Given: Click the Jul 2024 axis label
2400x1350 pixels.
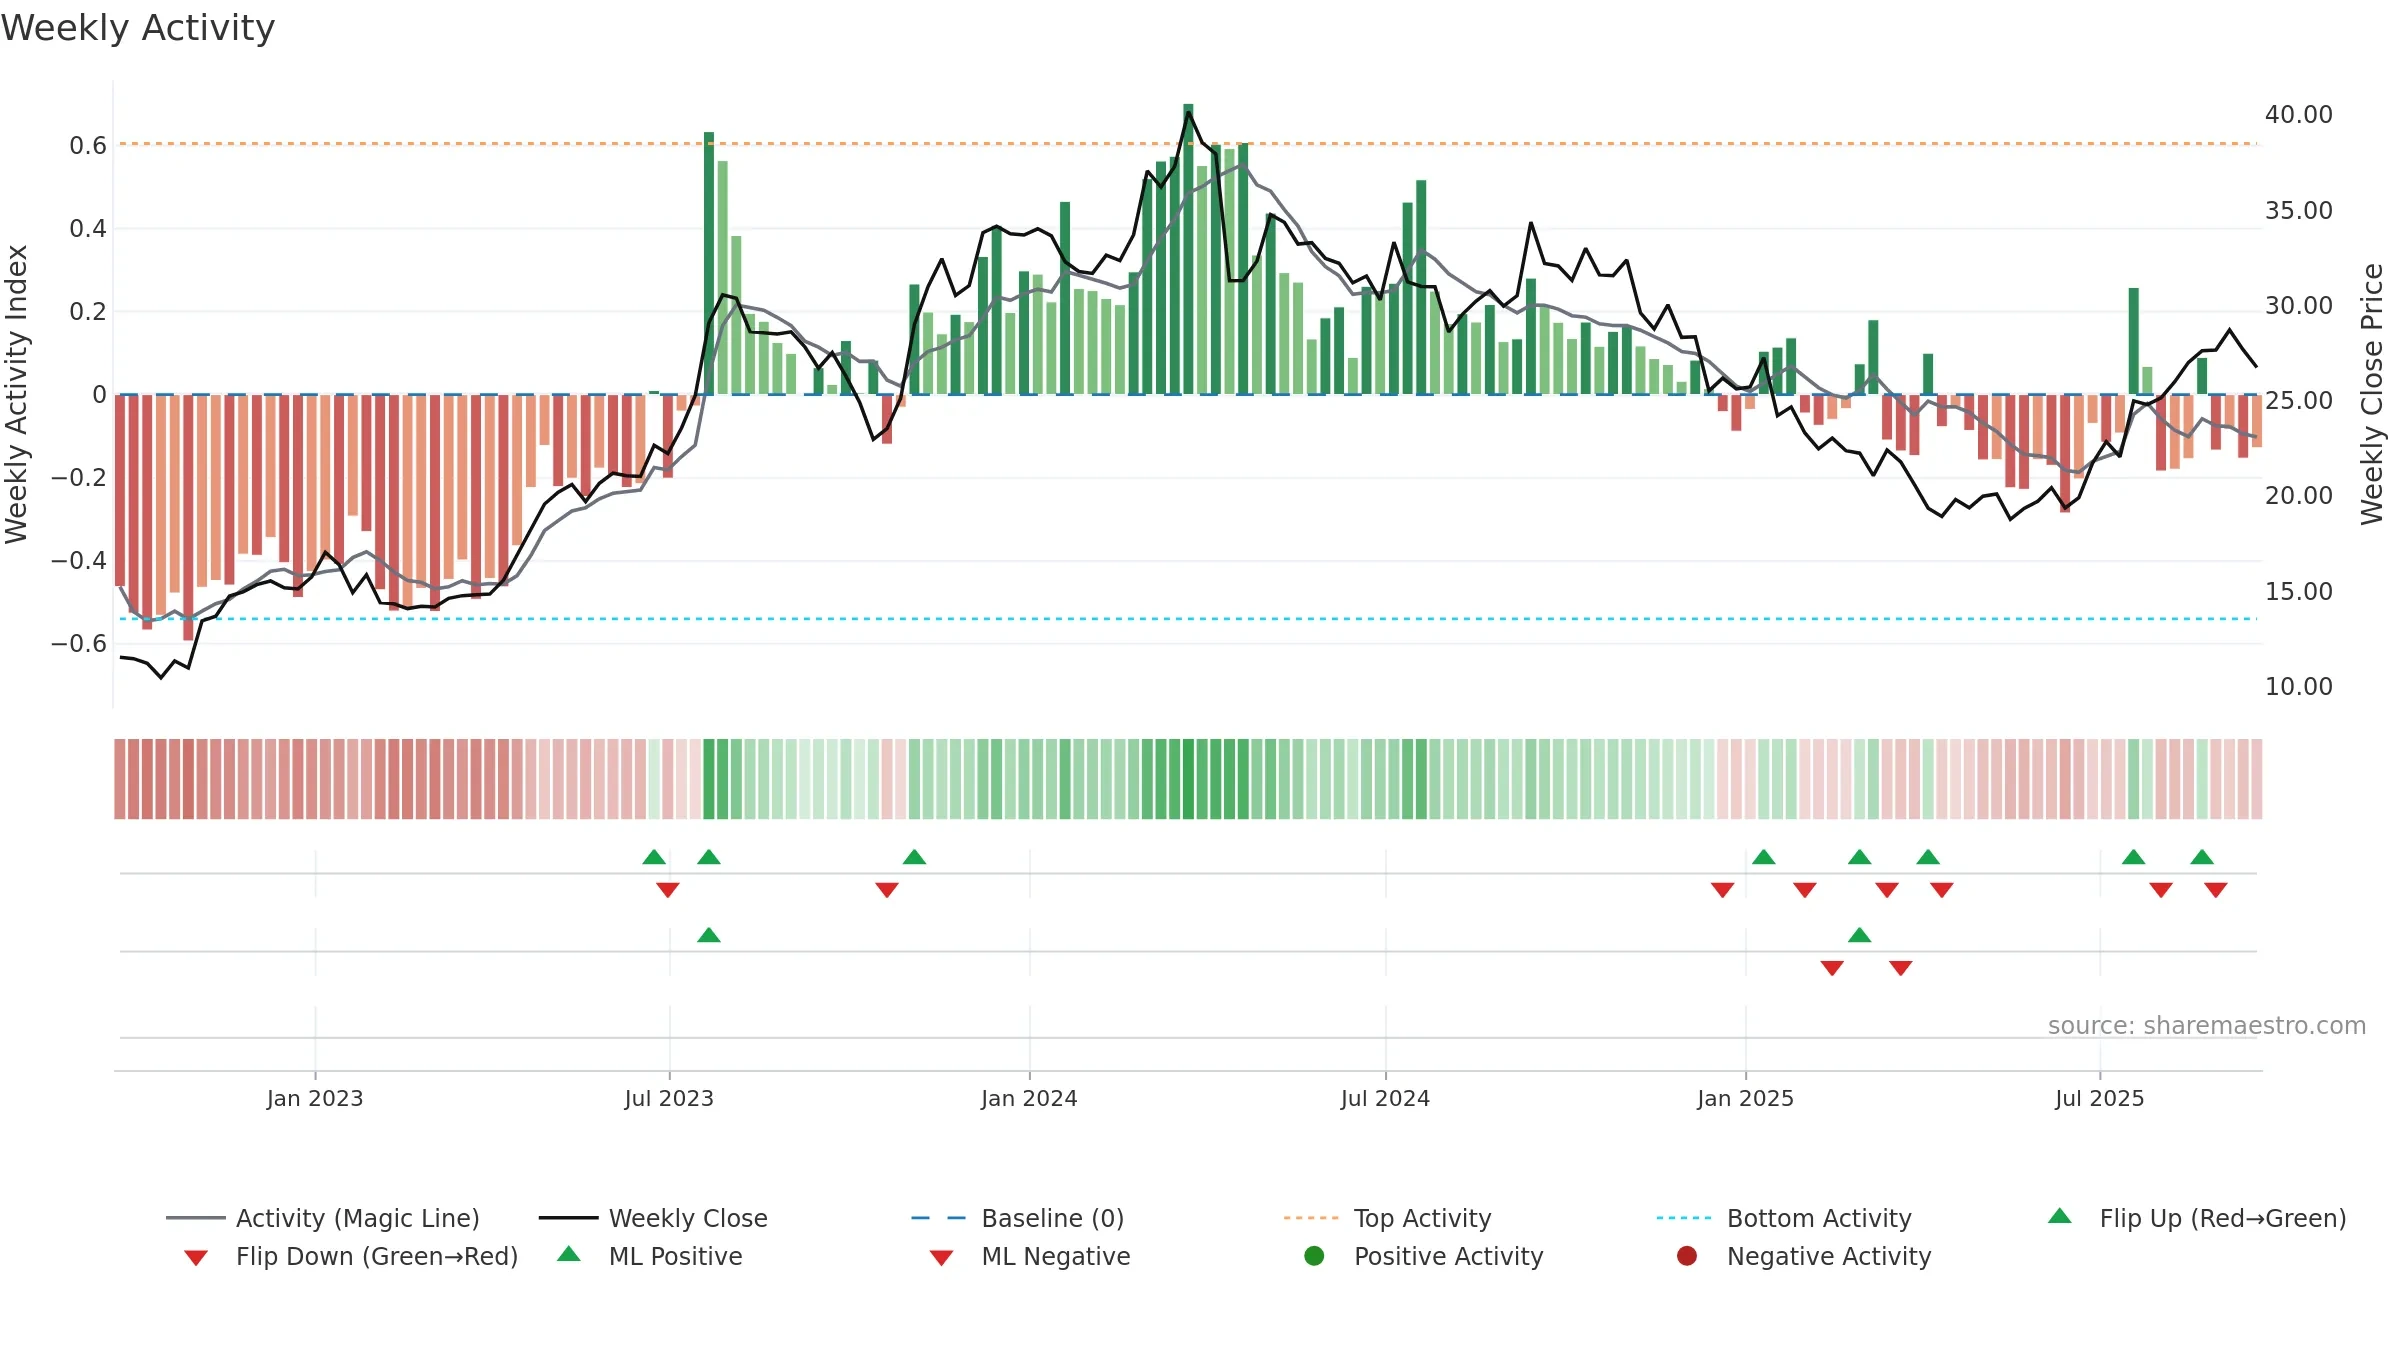Looking at the screenshot, I should coord(1385,1099).
